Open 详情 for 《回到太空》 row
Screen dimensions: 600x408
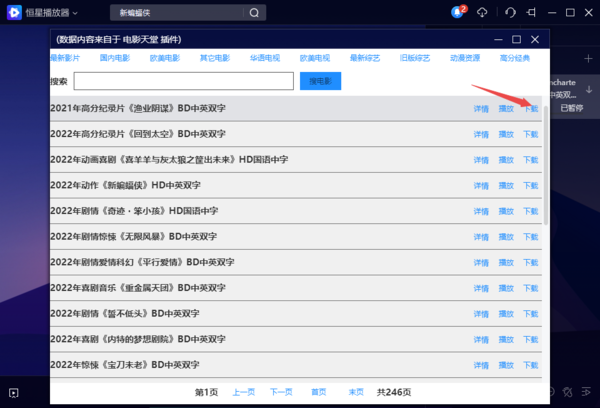(481, 134)
